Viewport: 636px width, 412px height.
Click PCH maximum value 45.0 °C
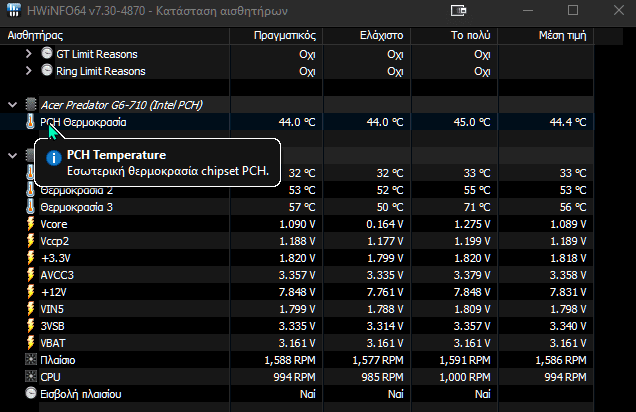472,122
